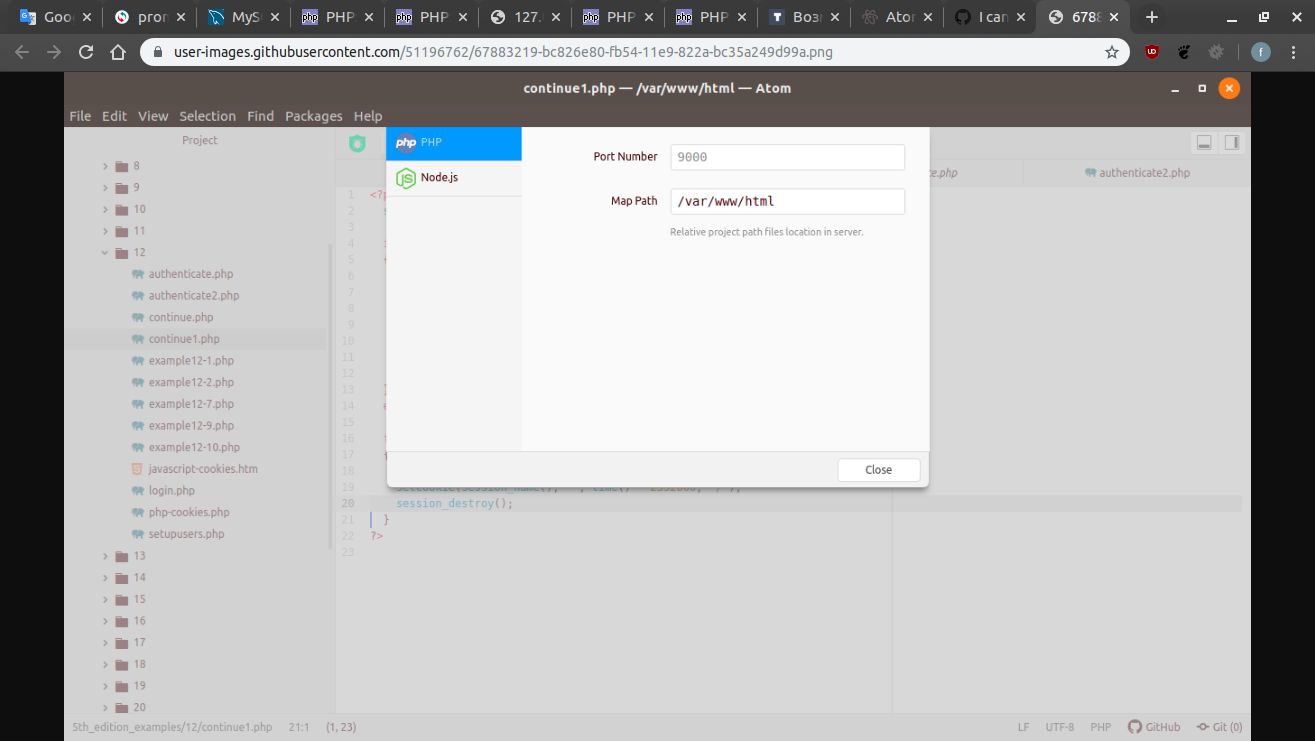Open php-cookies.php in project tree
The width and height of the screenshot is (1315, 741).
[189, 513]
